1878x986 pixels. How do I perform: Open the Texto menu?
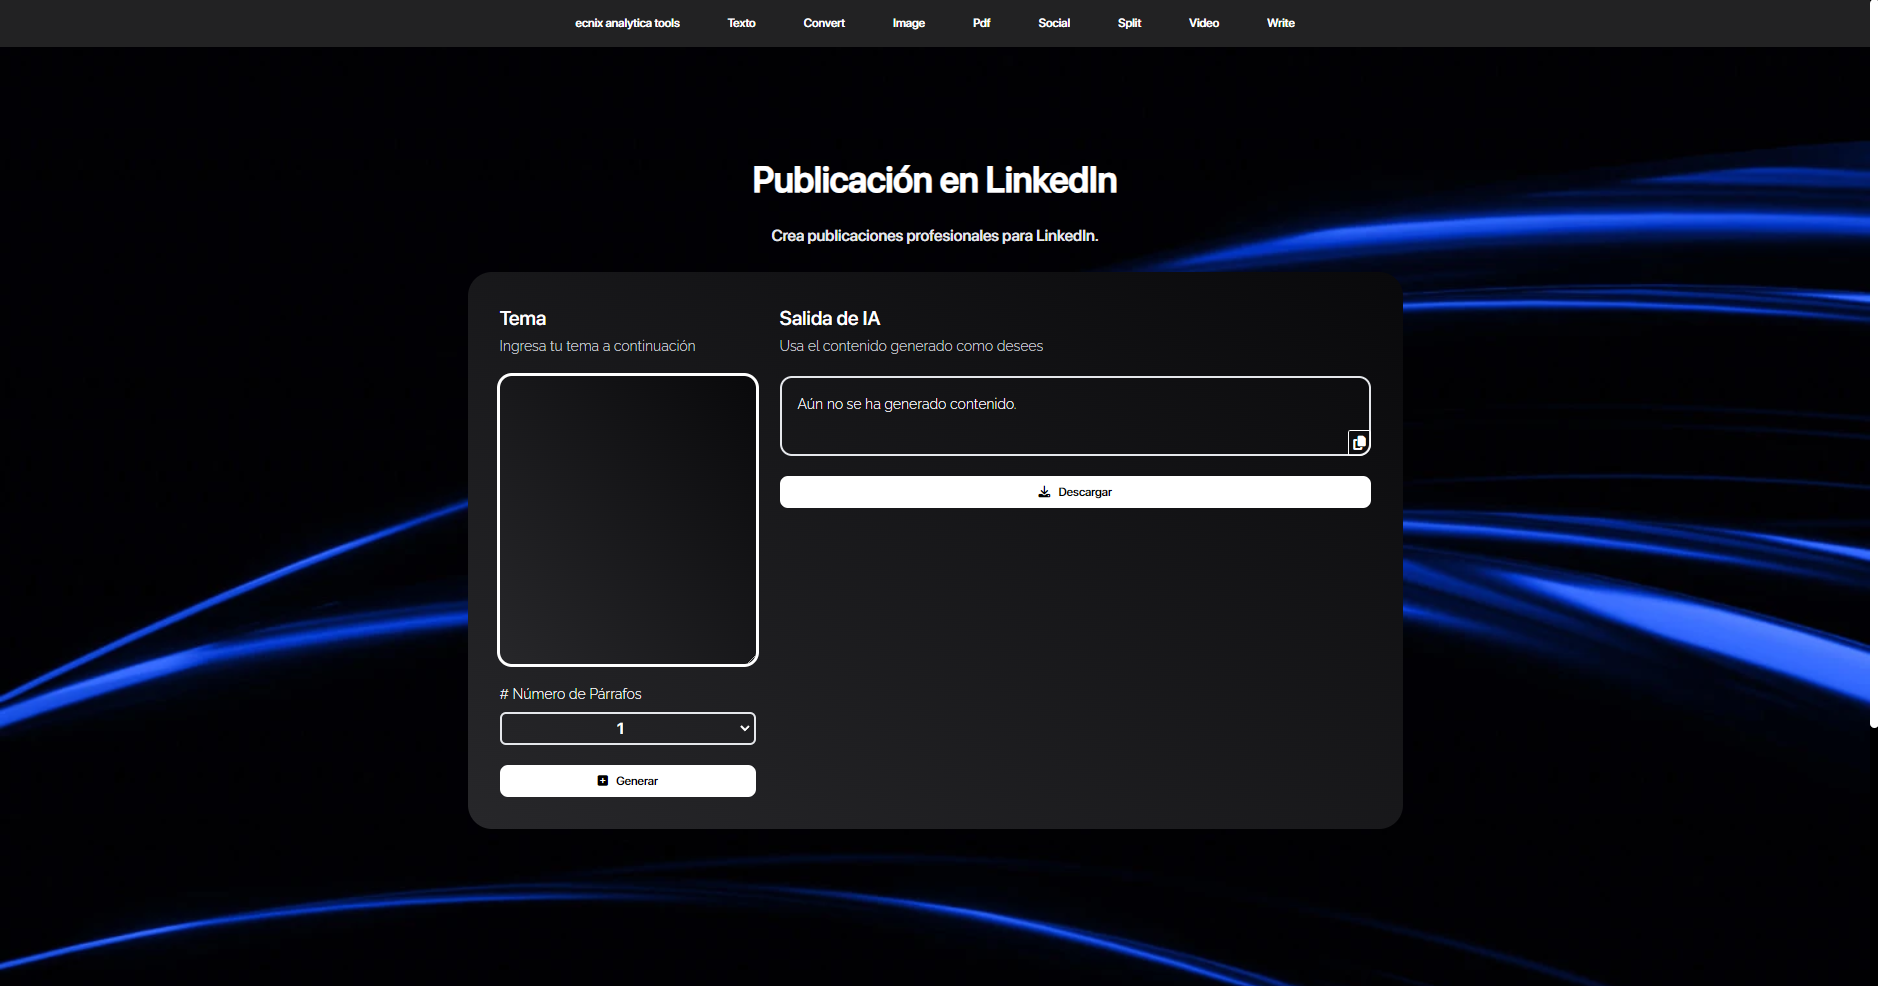click(741, 23)
